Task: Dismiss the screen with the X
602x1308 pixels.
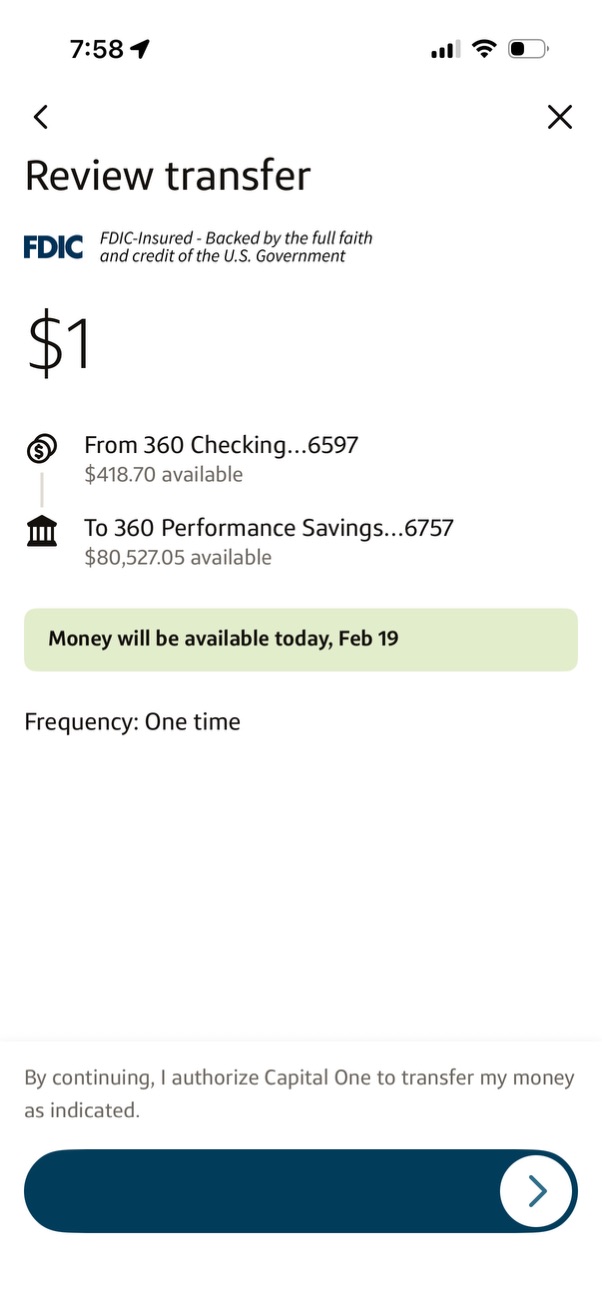Action: click(559, 117)
